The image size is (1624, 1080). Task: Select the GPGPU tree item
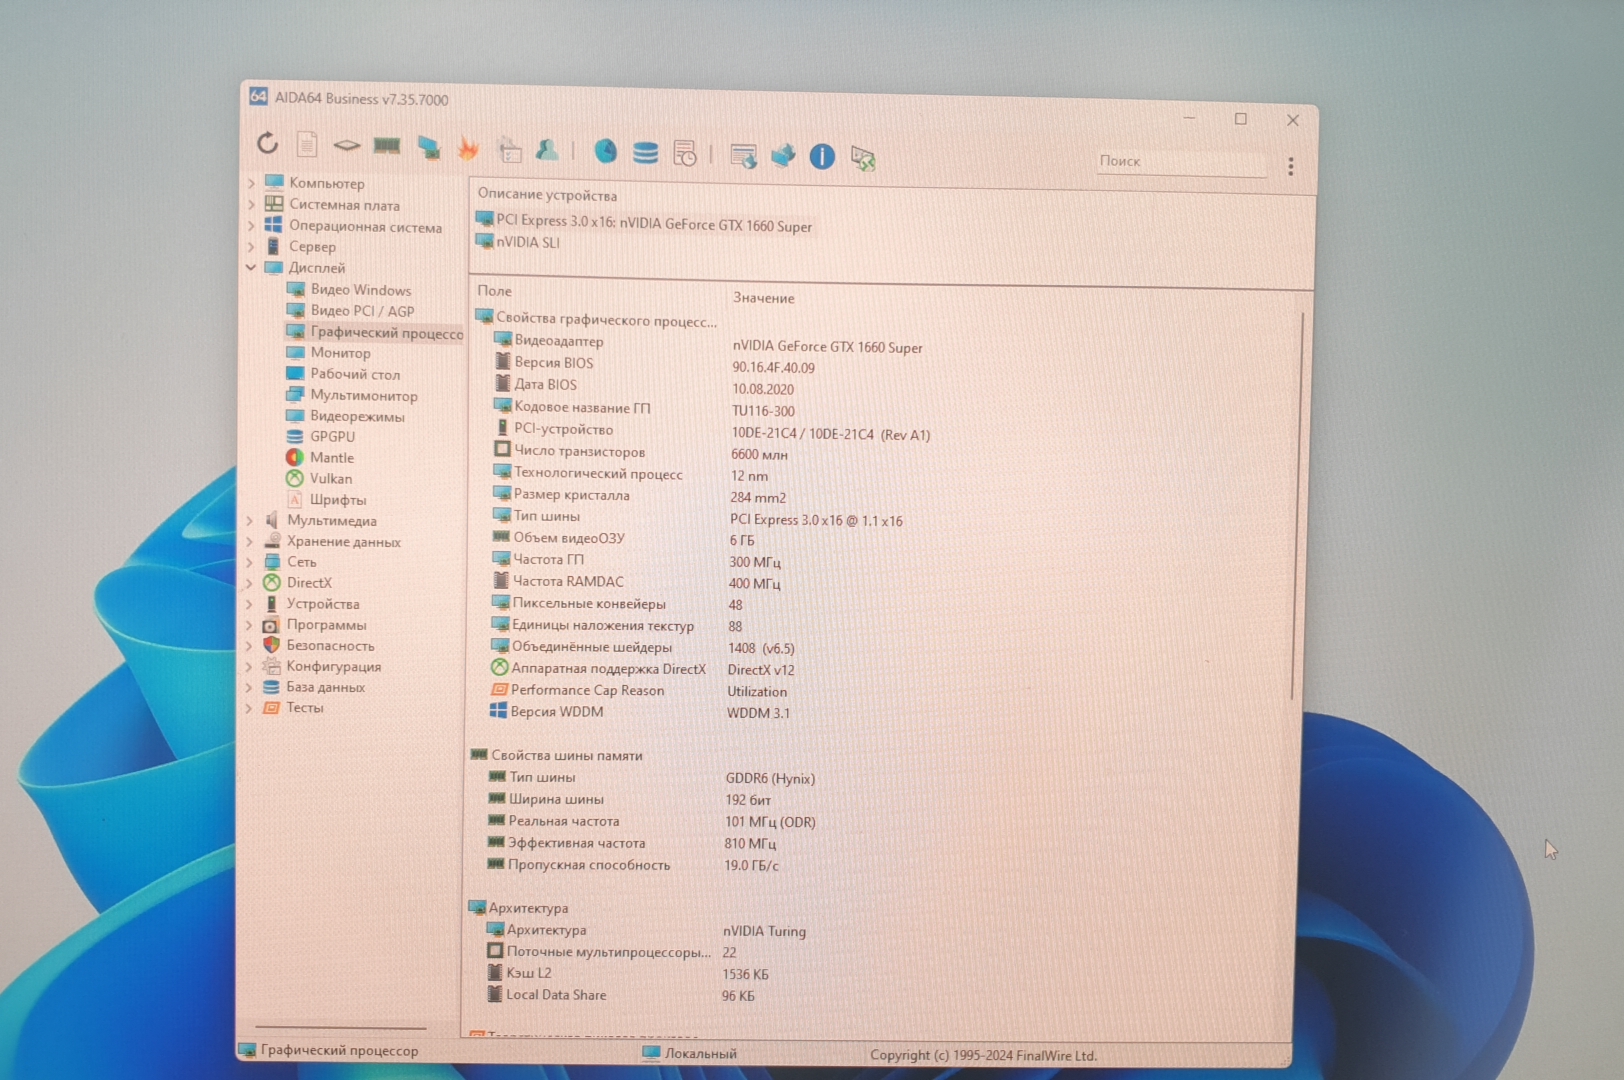pyautogui.click(x=332, y=437)
